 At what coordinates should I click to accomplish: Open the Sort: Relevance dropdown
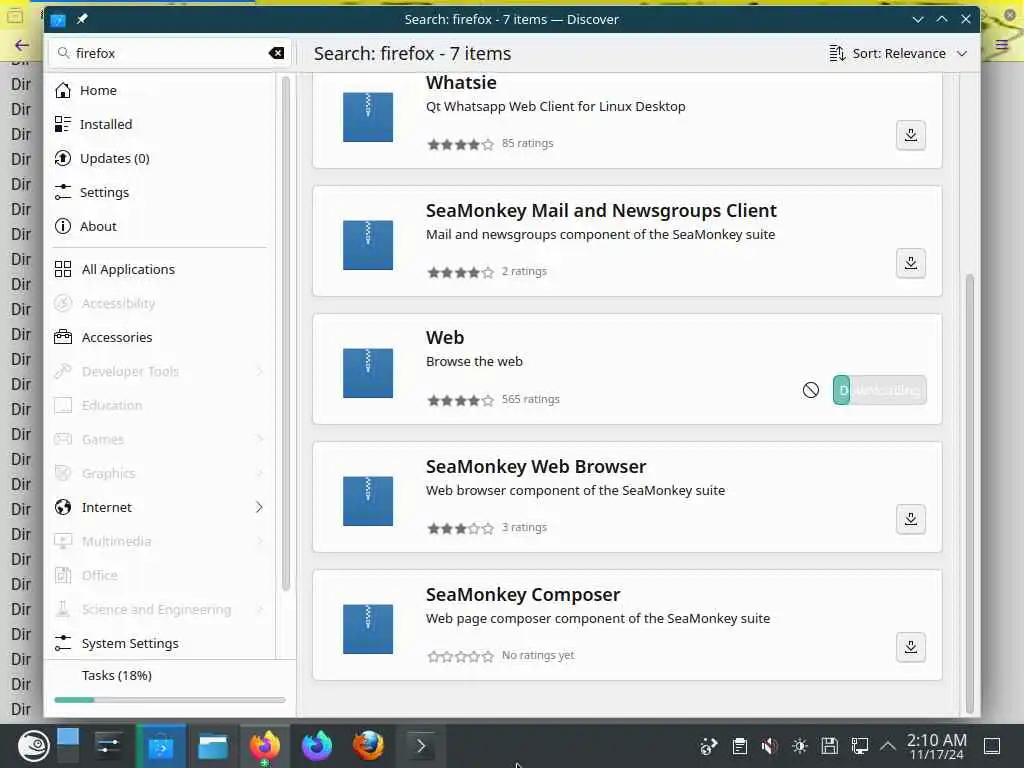coord(898,54)
